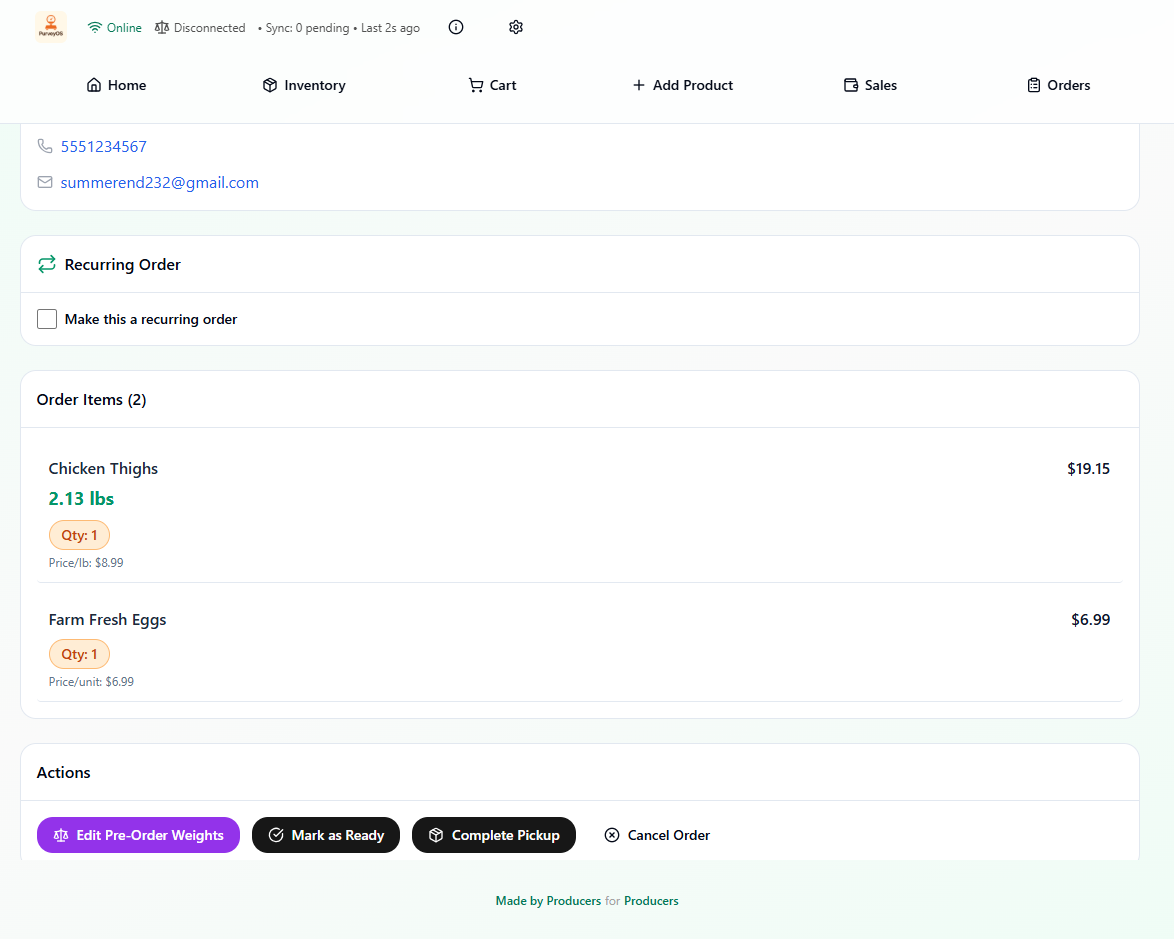The height and width of the screenshot is (939, 1174).
Task: Open the summerend232@gmail.com email link
Action: [159, 182]
